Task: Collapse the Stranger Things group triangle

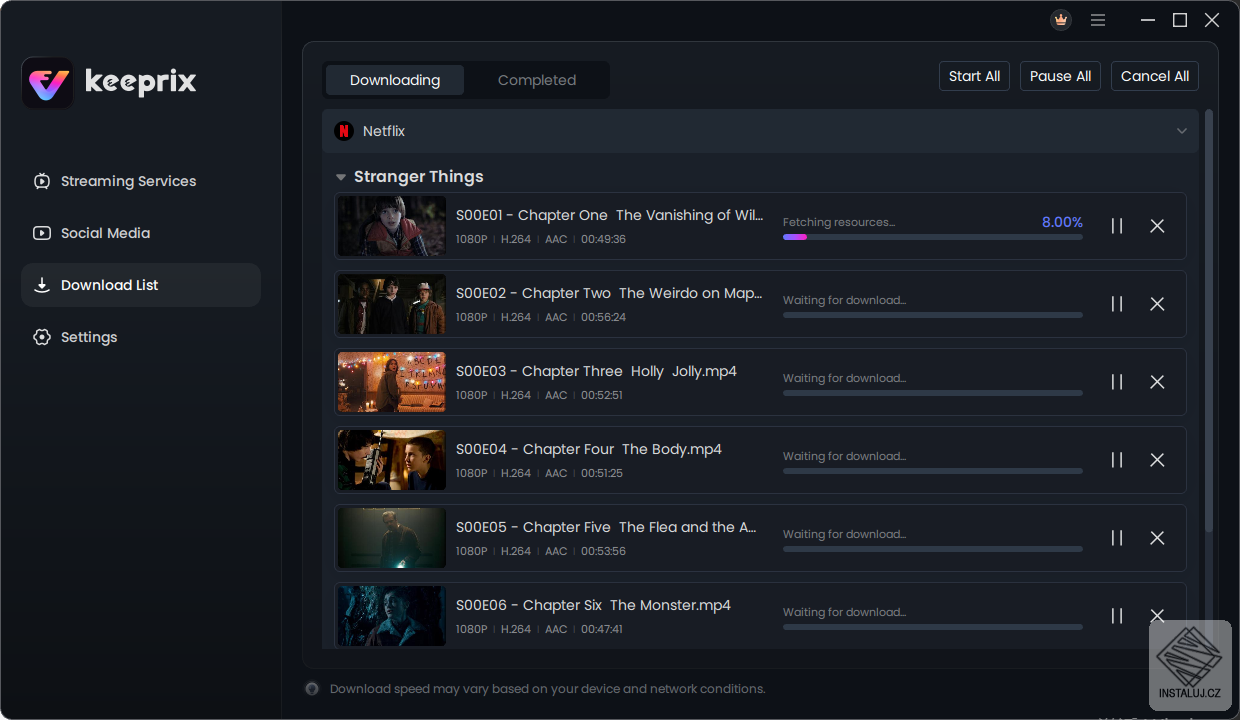Action: pos(341,177)
